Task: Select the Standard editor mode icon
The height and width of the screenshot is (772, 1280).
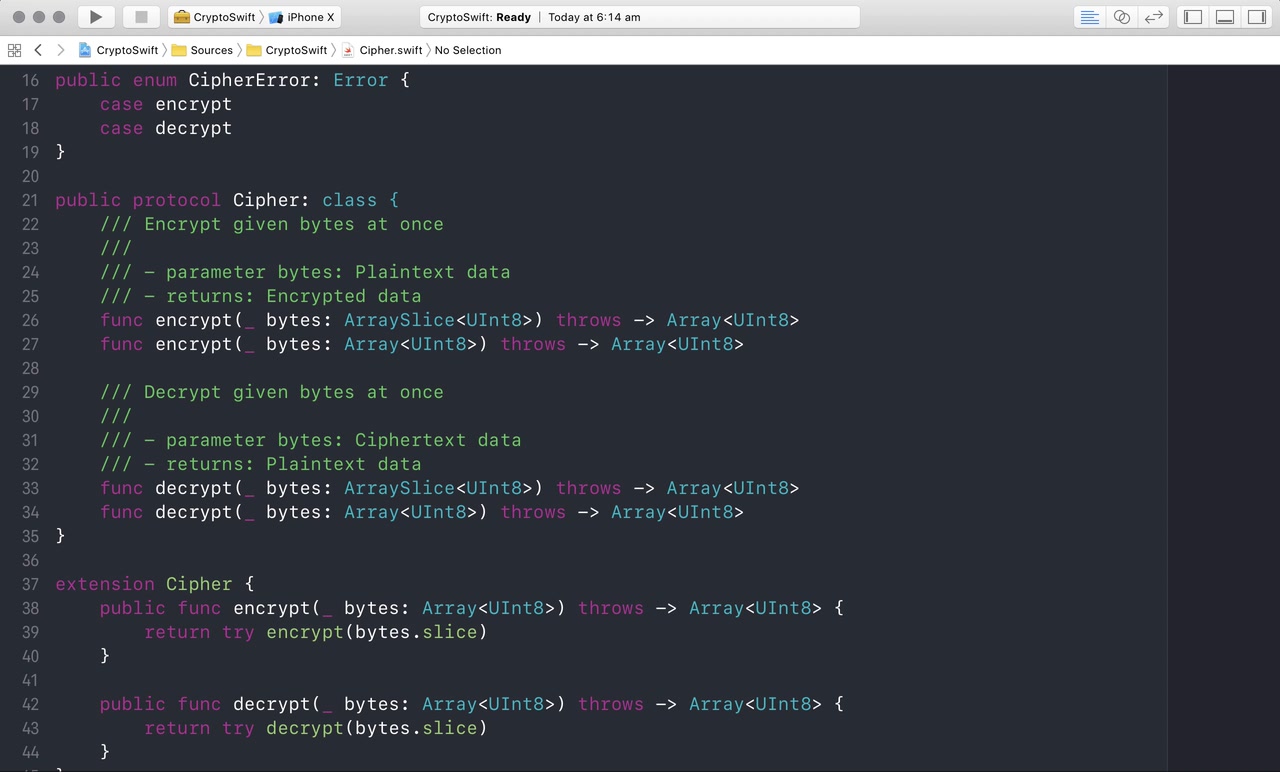Action: (1089, 17)
